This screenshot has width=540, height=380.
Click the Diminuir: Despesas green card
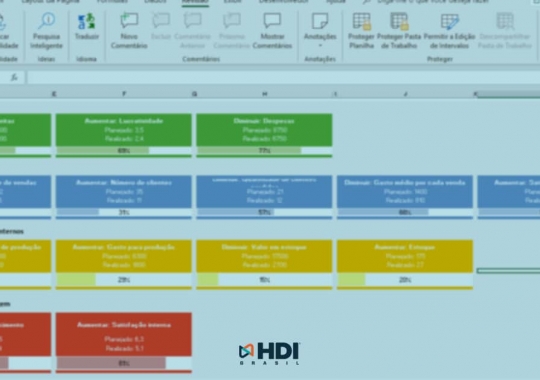click(x=264, y=130)
